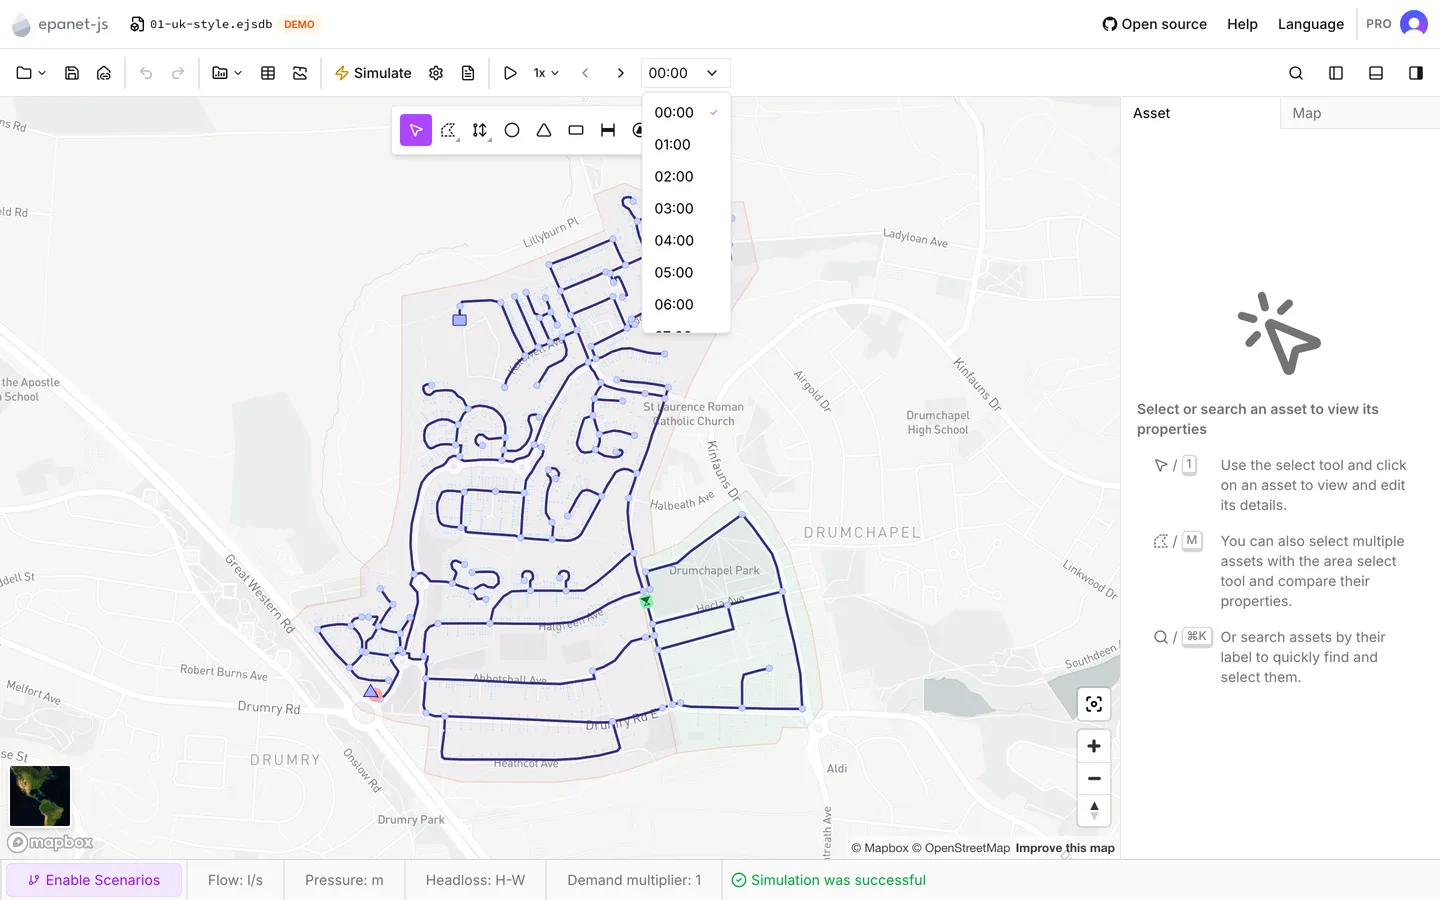The height and width of the screenshot is (900, 1440).
Task: Click the epanet-js logo
Action: point(60,24)
